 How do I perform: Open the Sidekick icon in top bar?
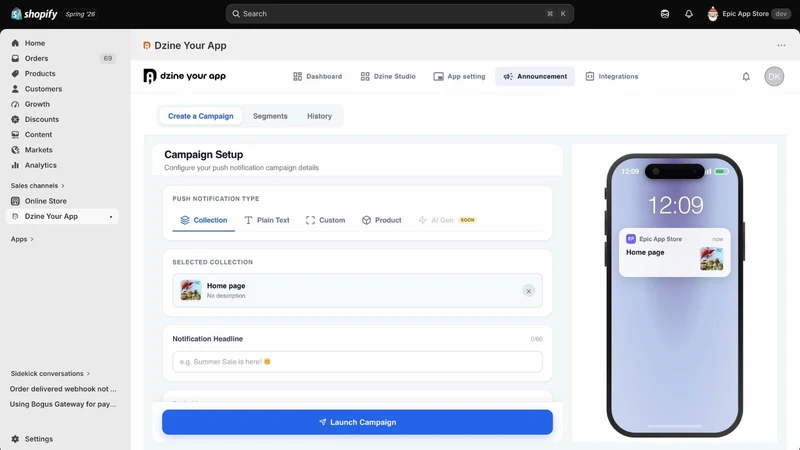[664, 14]
